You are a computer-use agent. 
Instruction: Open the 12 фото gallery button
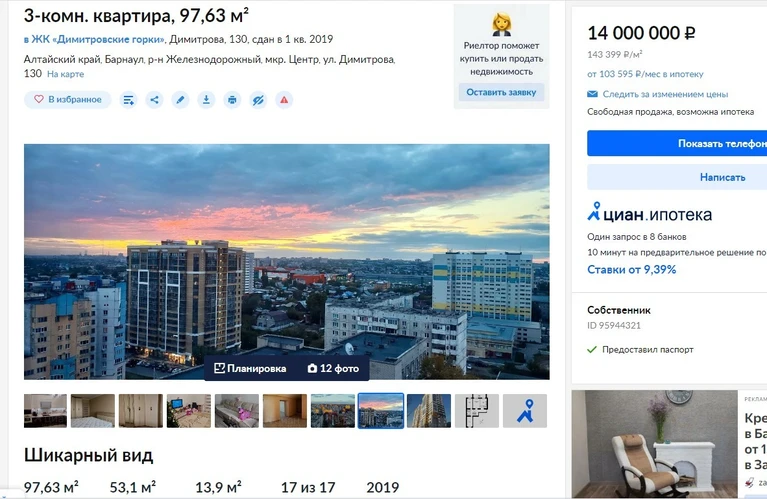click(x=333, y=368)
